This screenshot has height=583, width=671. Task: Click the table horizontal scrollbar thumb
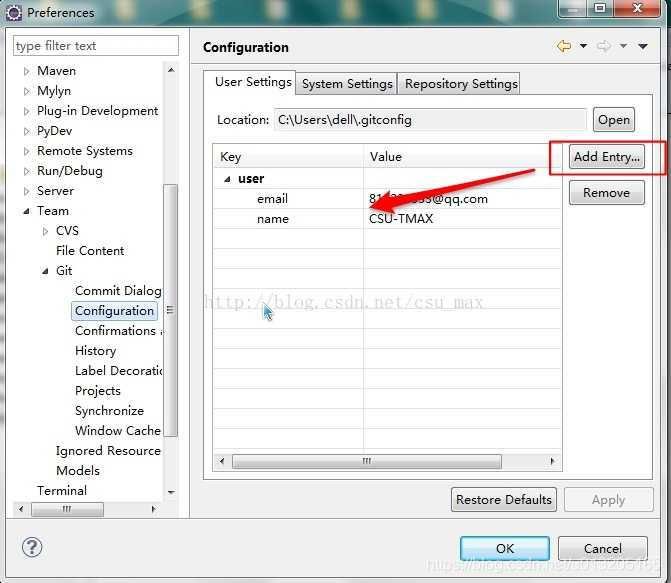point(367,461)
